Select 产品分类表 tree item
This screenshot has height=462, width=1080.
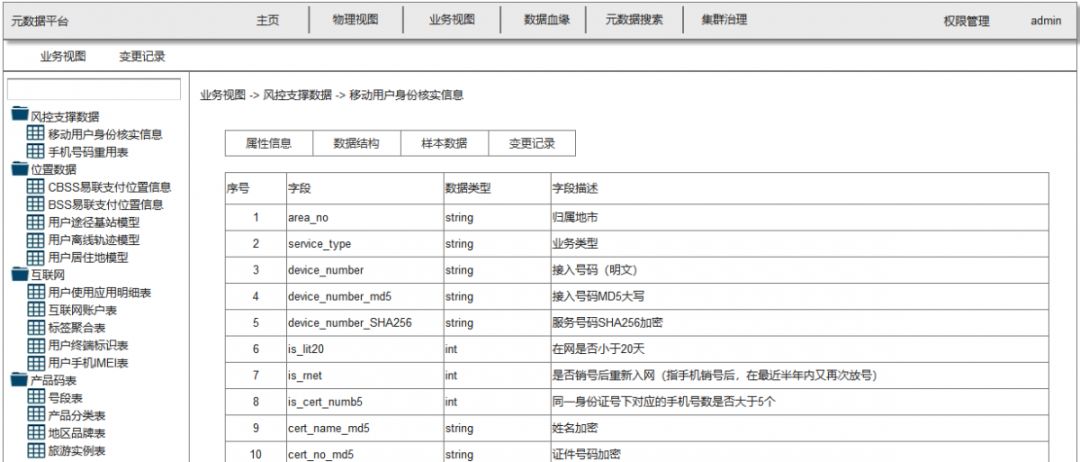coord(76,416)
